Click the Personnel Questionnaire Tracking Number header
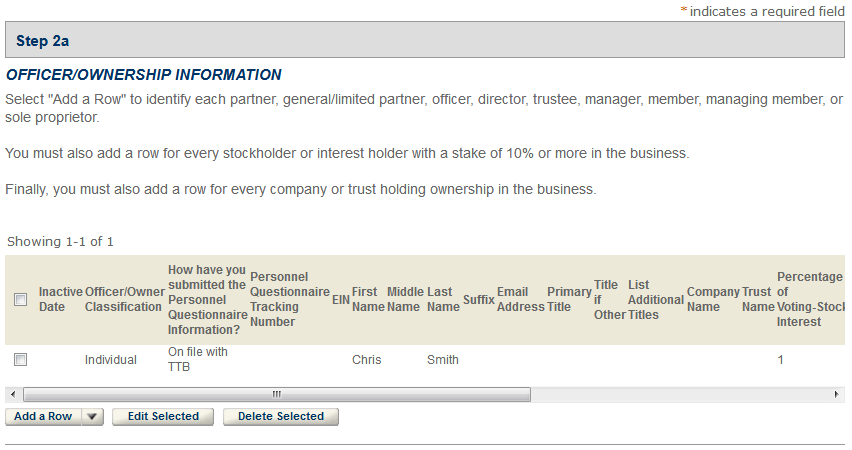 (289, 299)
